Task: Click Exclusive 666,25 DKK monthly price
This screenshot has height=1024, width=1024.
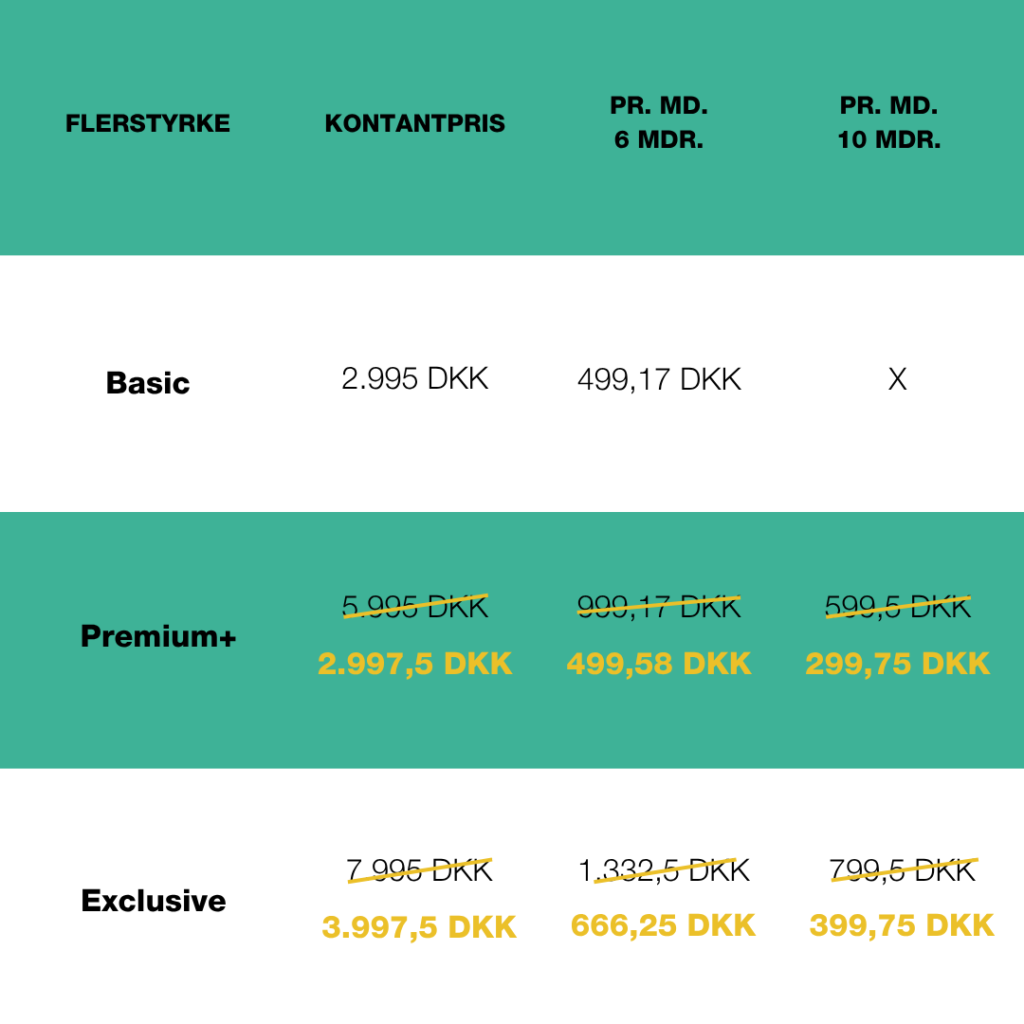Action: click(663, 925)
